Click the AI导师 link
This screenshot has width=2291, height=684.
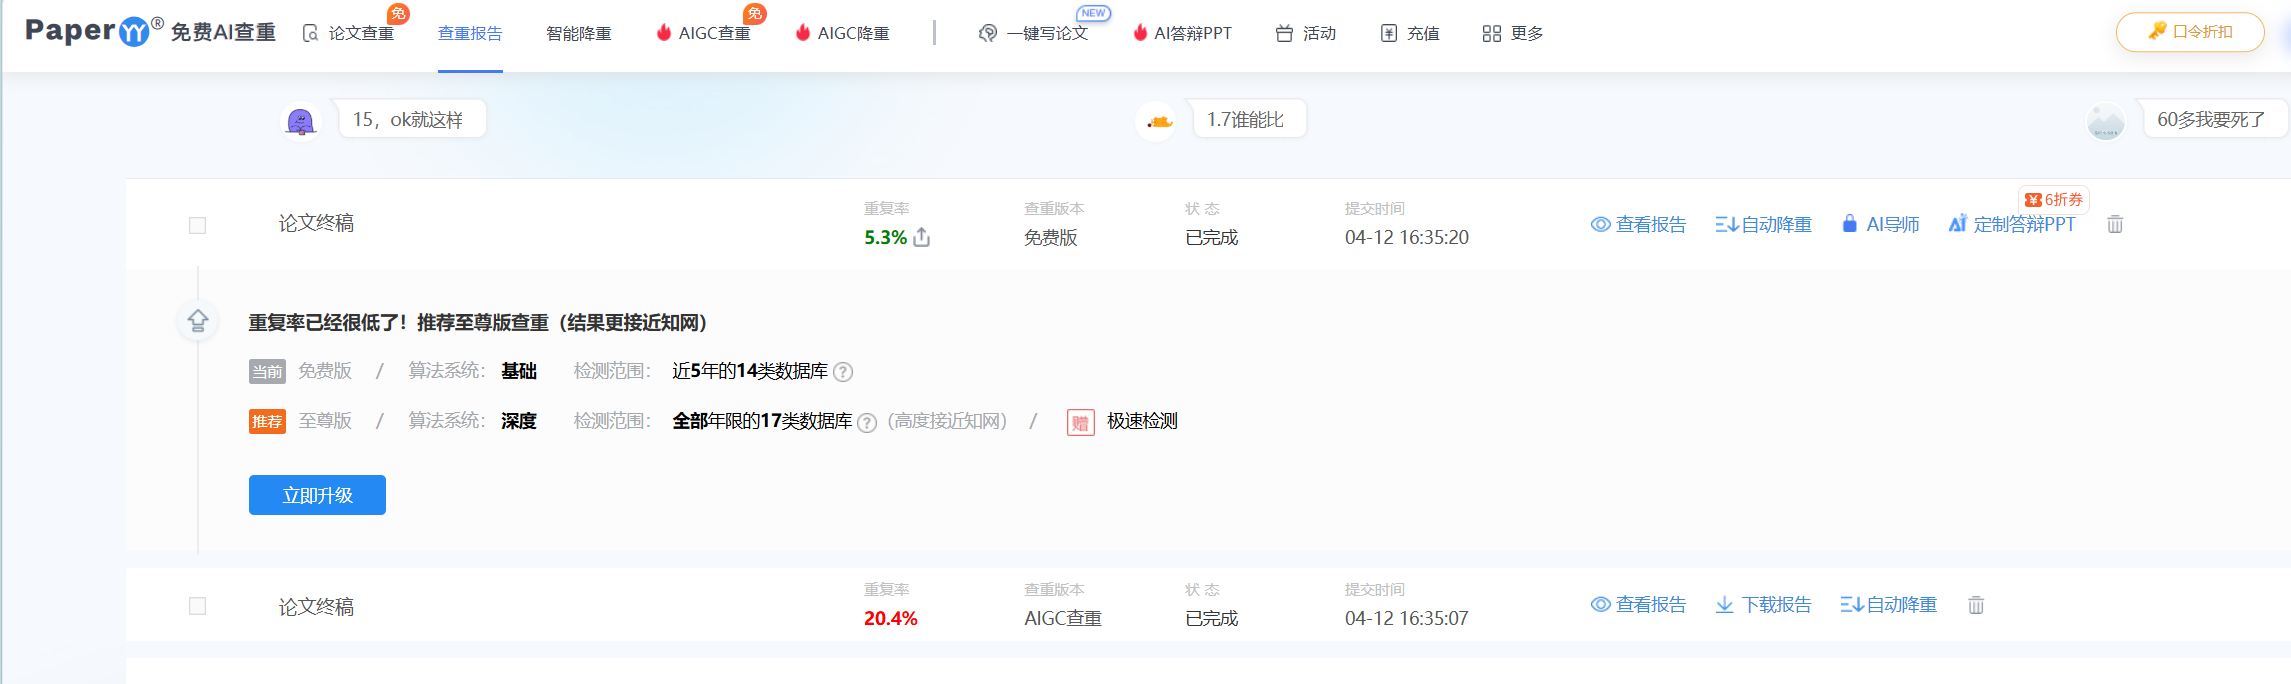click(1881, 224)
